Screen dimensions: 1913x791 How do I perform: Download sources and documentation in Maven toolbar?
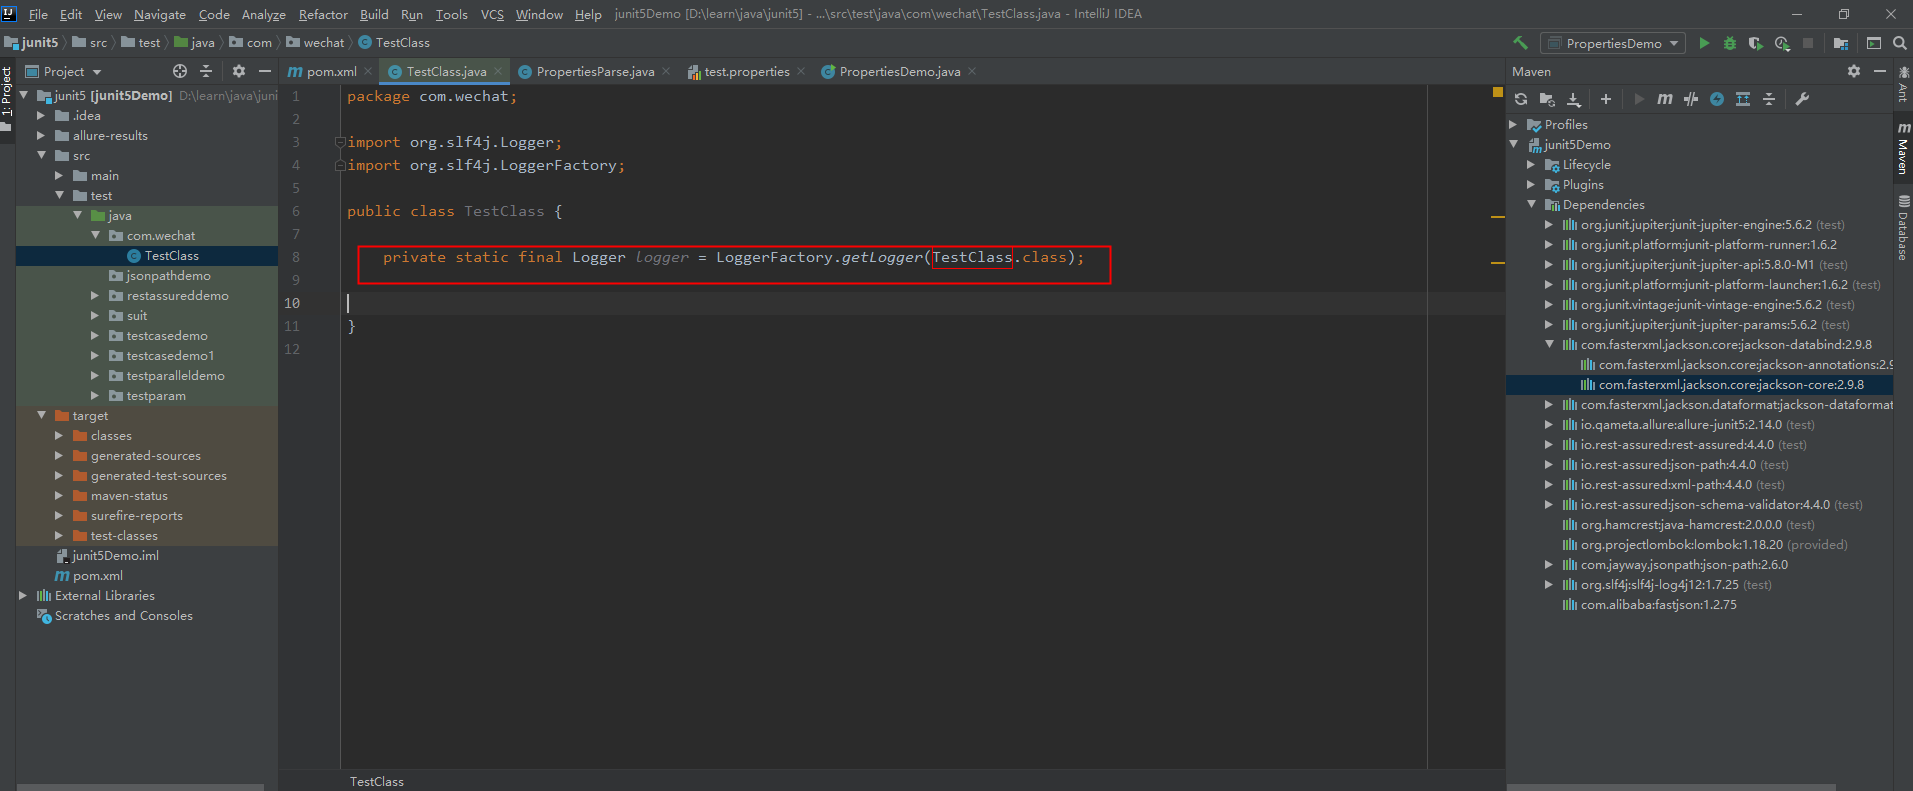coord(1573,99)
